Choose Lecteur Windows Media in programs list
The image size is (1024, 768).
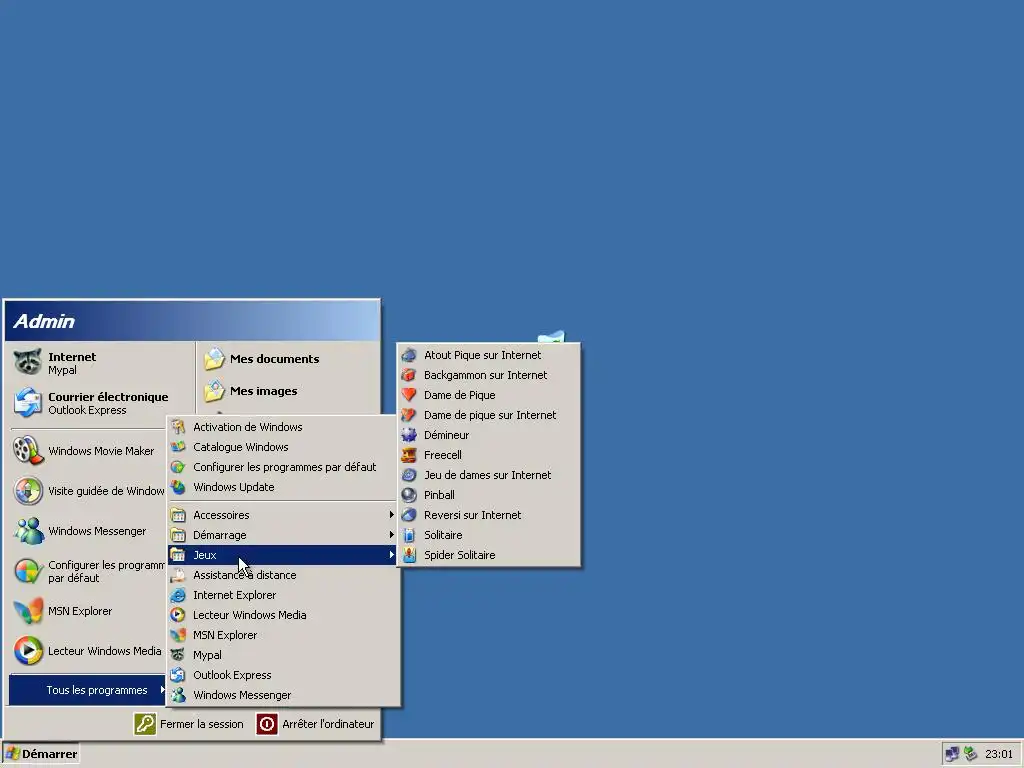(x=282, y=615)
